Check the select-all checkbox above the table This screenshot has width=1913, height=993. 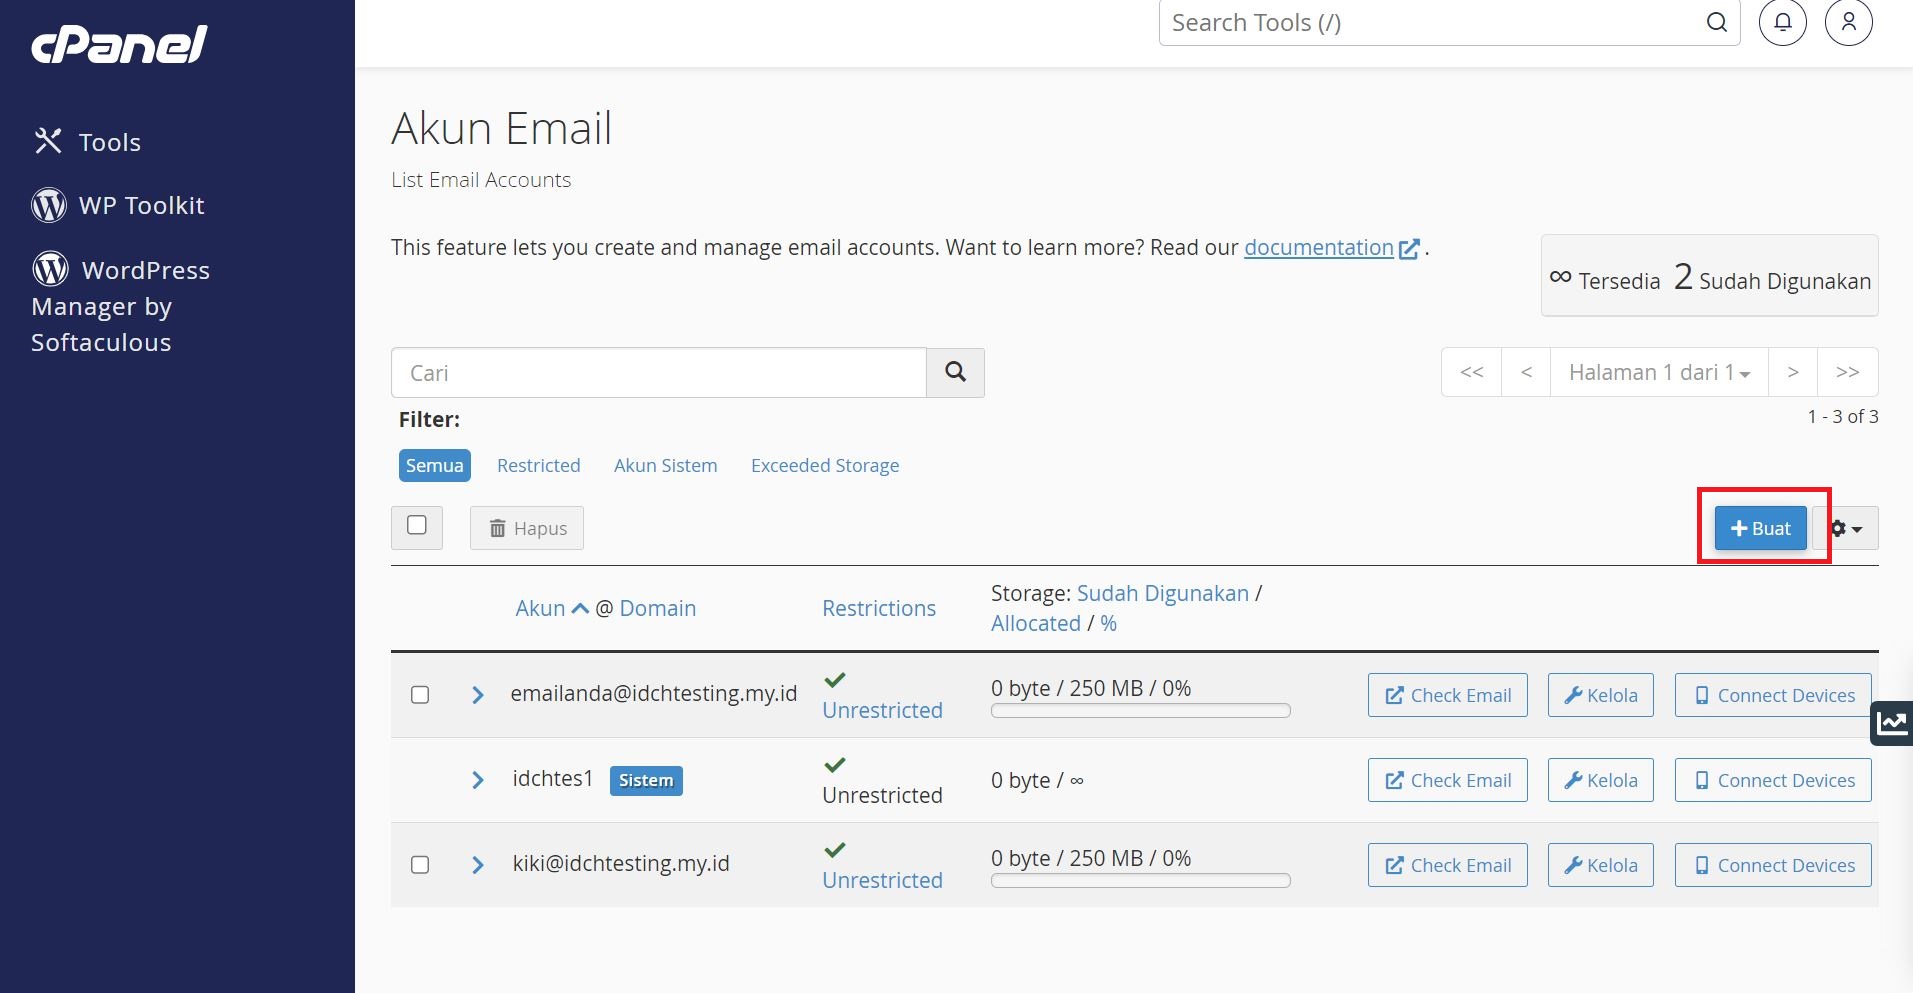click(x=417, y=527)
